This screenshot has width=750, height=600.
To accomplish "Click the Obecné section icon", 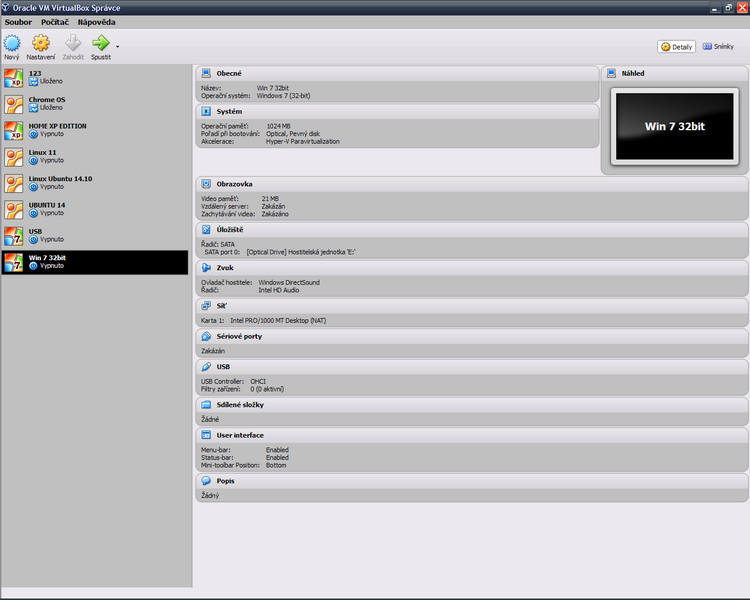I will (x=206, y=73).
